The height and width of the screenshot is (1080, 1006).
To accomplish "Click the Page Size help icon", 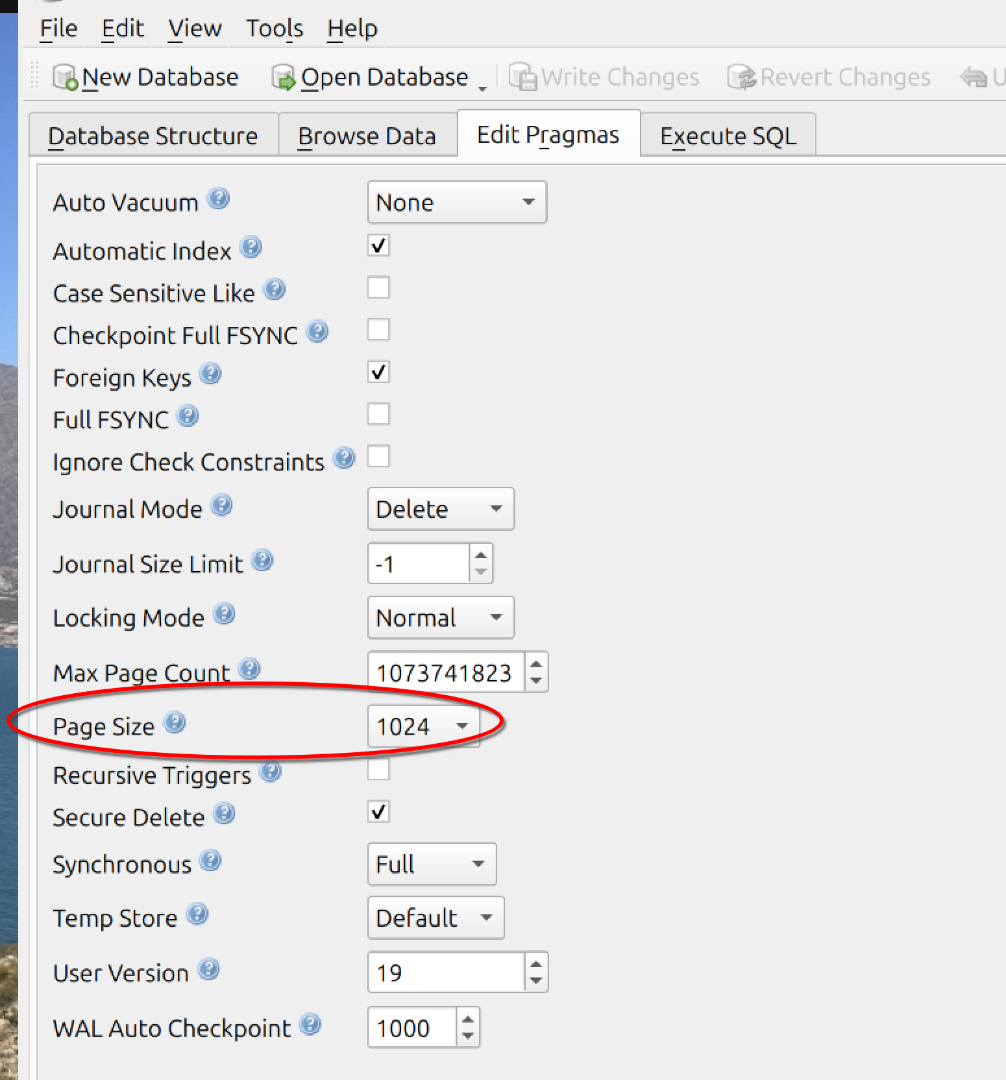I will [x=174, y=723].
